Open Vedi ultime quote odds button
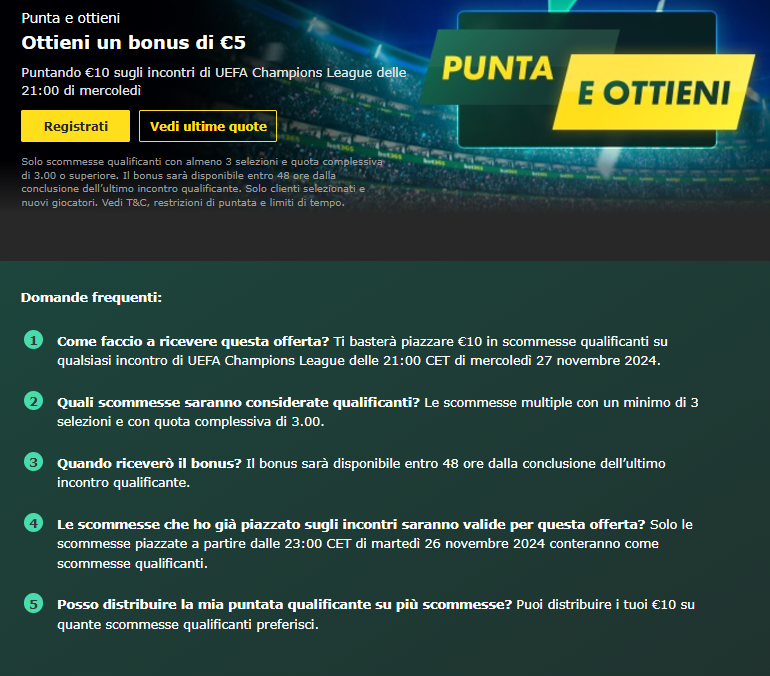The height and width of the screenshot is (676, 770). [x=208, y=126]
